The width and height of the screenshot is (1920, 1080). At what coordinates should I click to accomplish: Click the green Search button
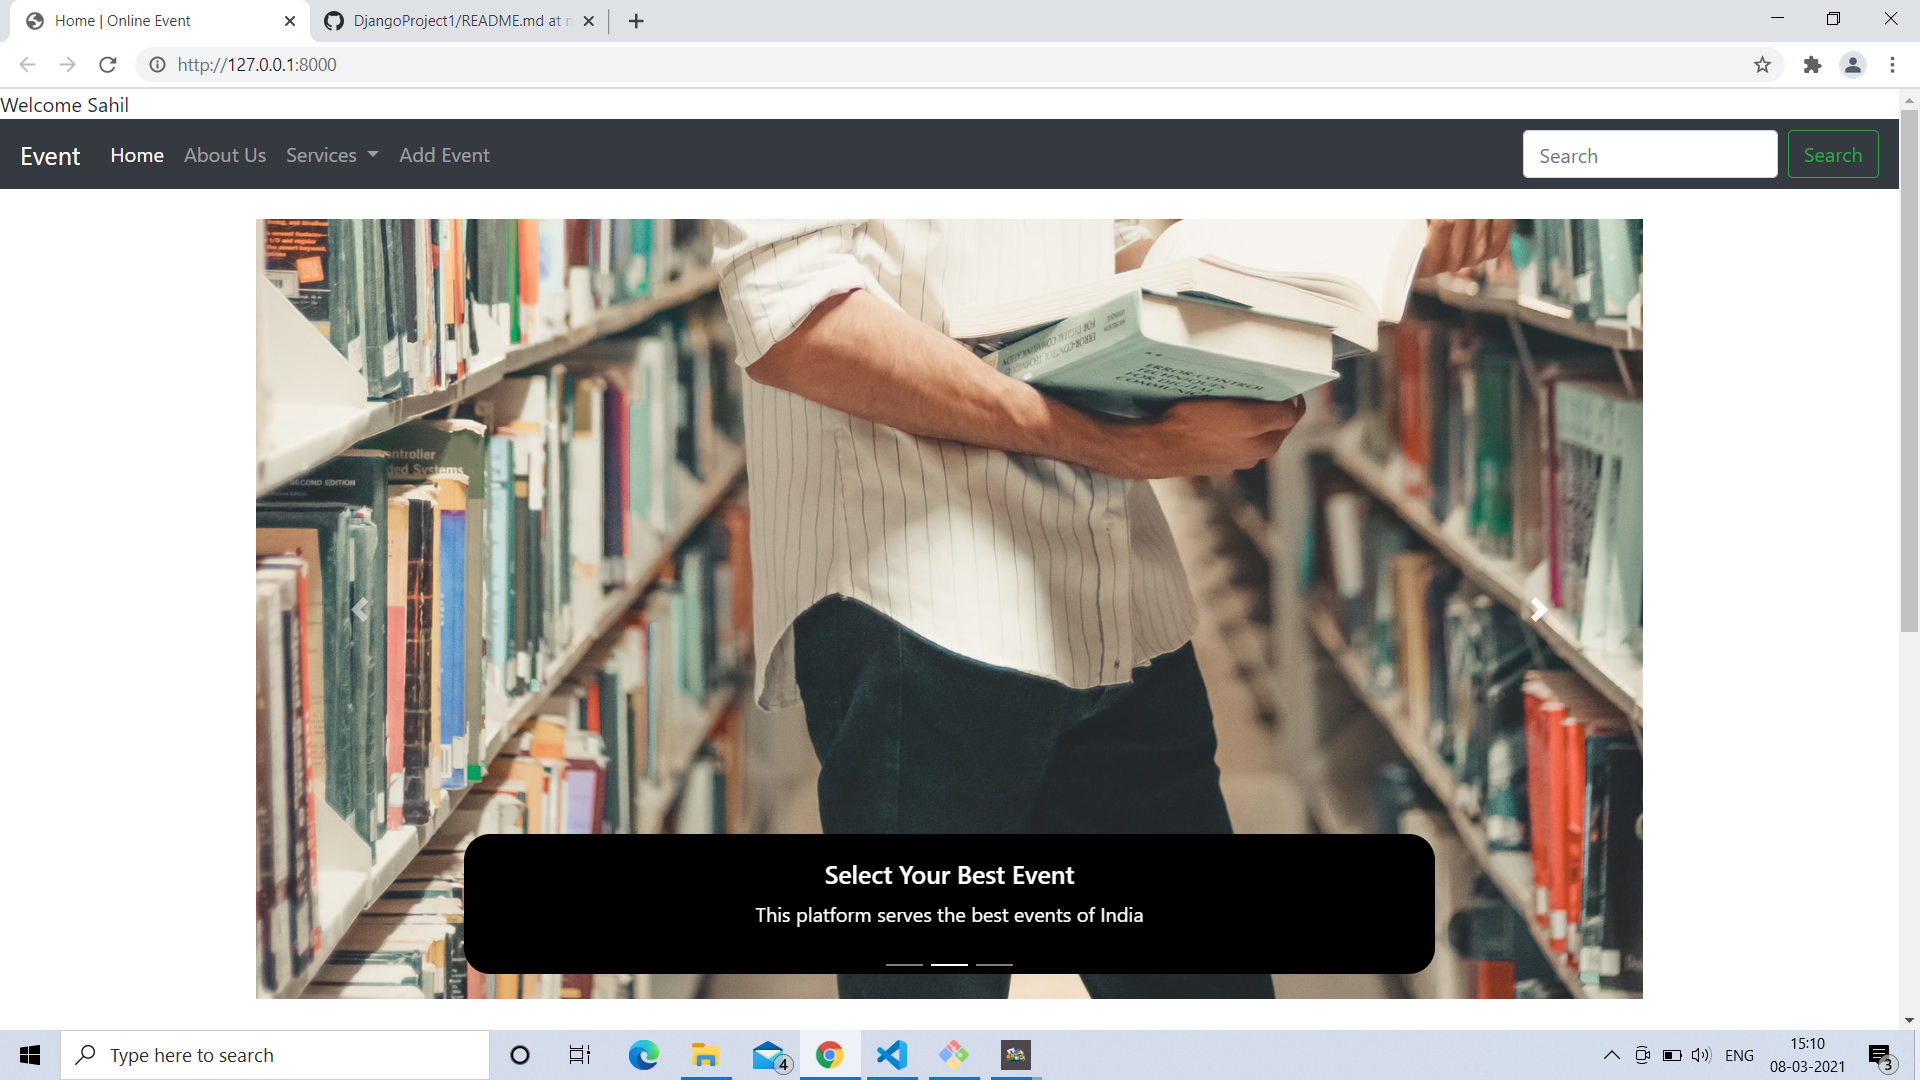pyautogui.click(x=1832, y=155)
